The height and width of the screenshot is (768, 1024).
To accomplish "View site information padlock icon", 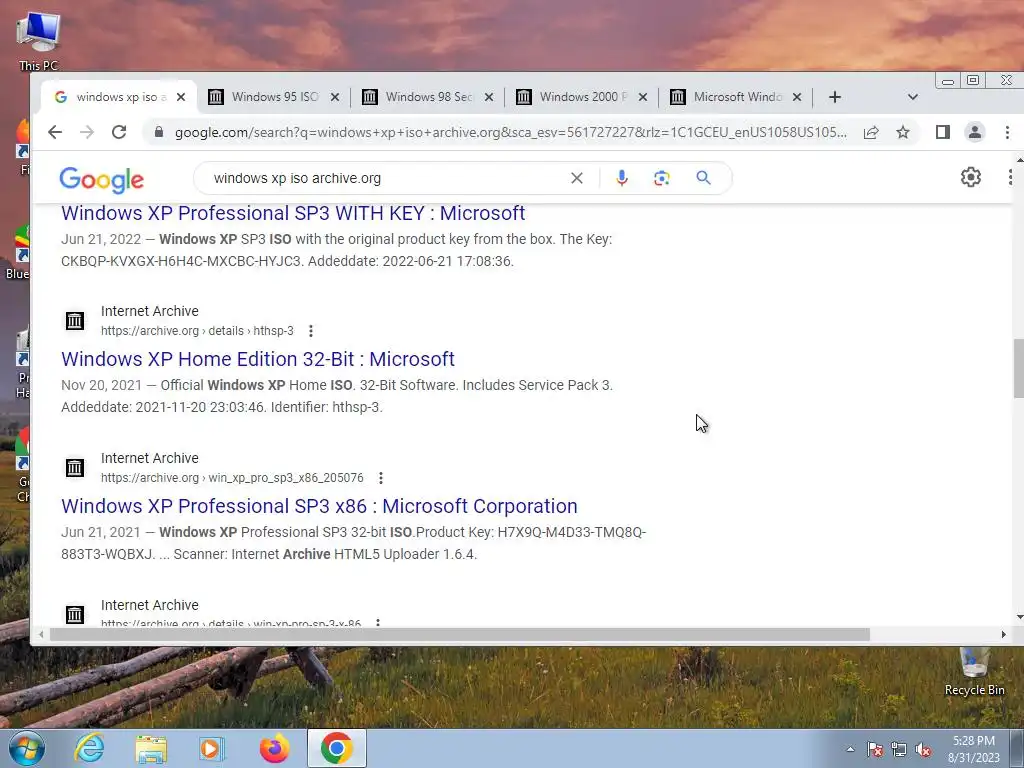I will pyautogui.click(x=159, y=133).
